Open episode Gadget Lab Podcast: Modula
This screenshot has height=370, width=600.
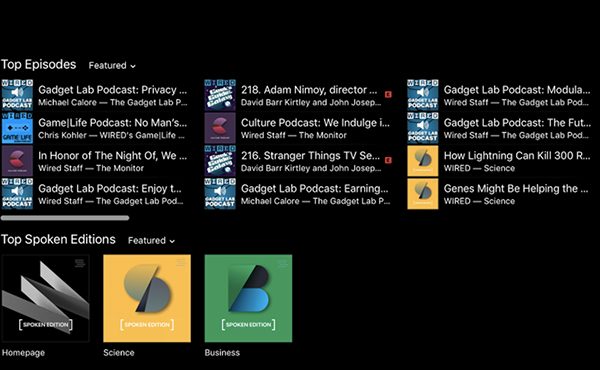coord(517,90)
